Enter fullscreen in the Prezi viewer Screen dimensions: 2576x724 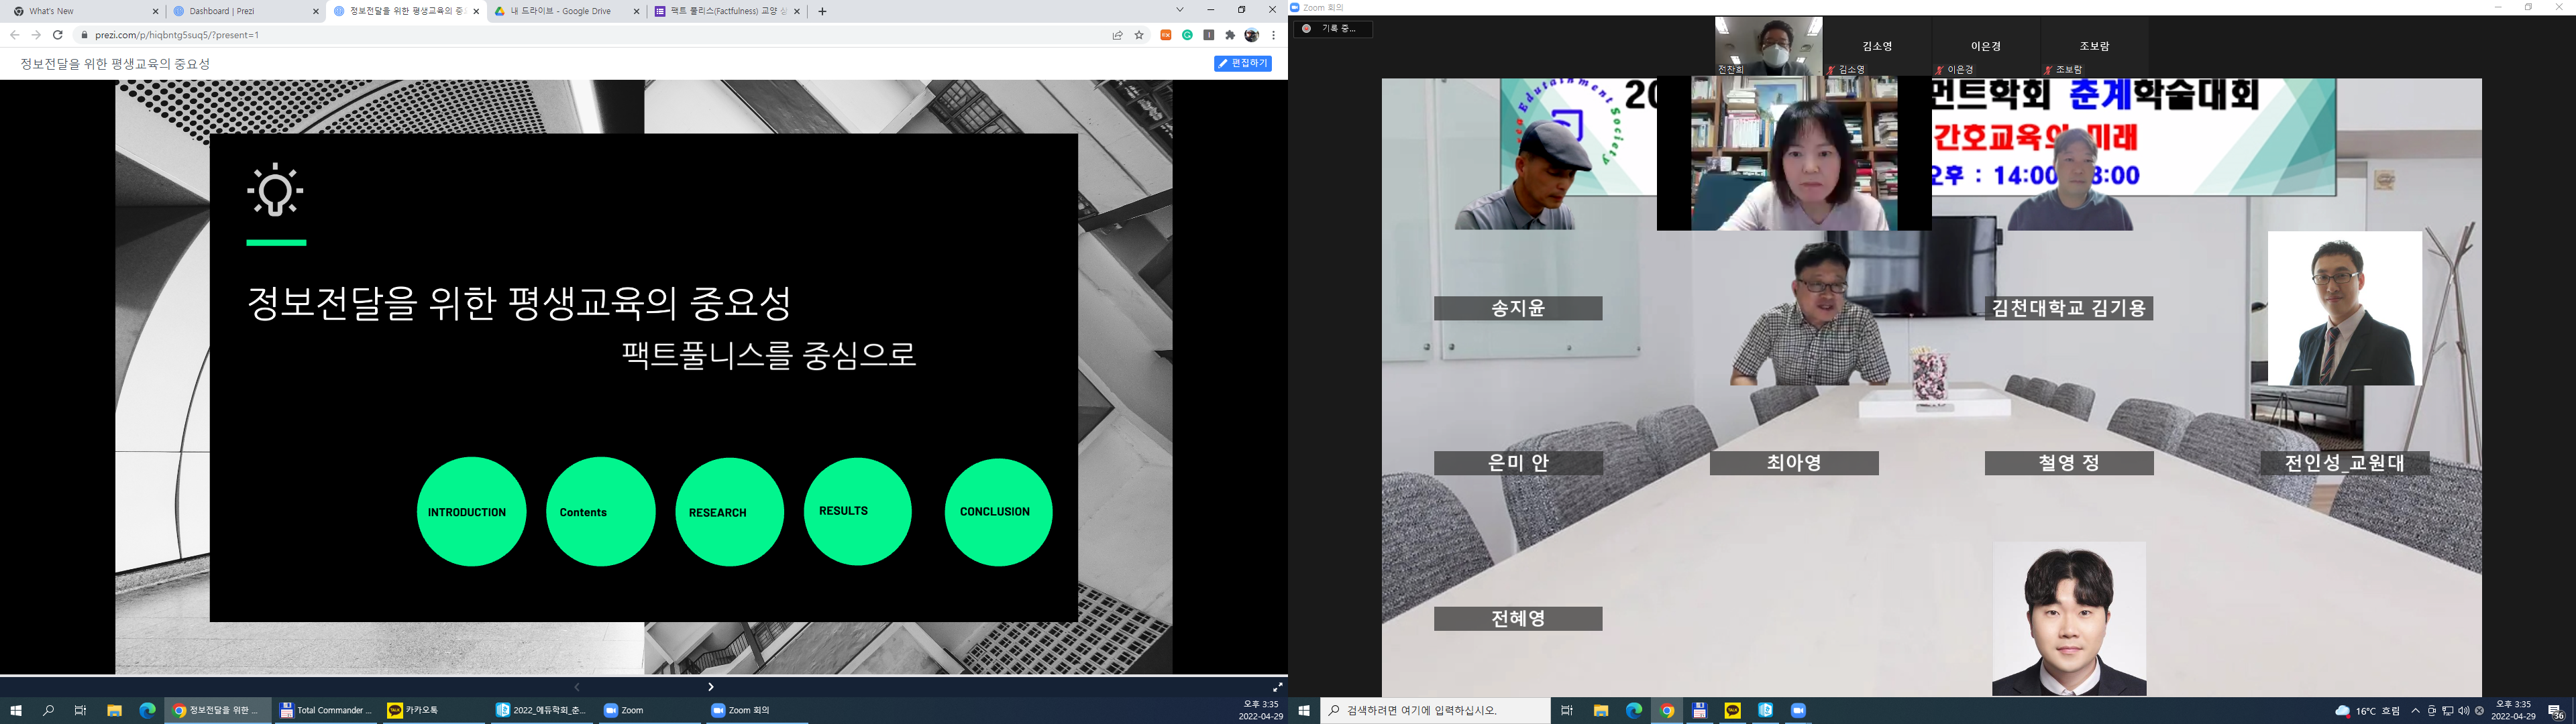click(x=1277, y=687)
